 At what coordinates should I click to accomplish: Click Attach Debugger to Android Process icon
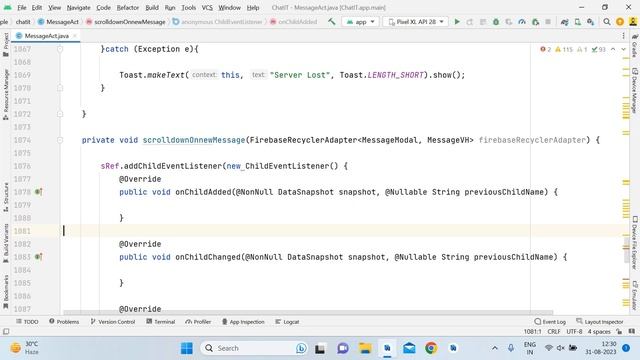tap(535, 22)
